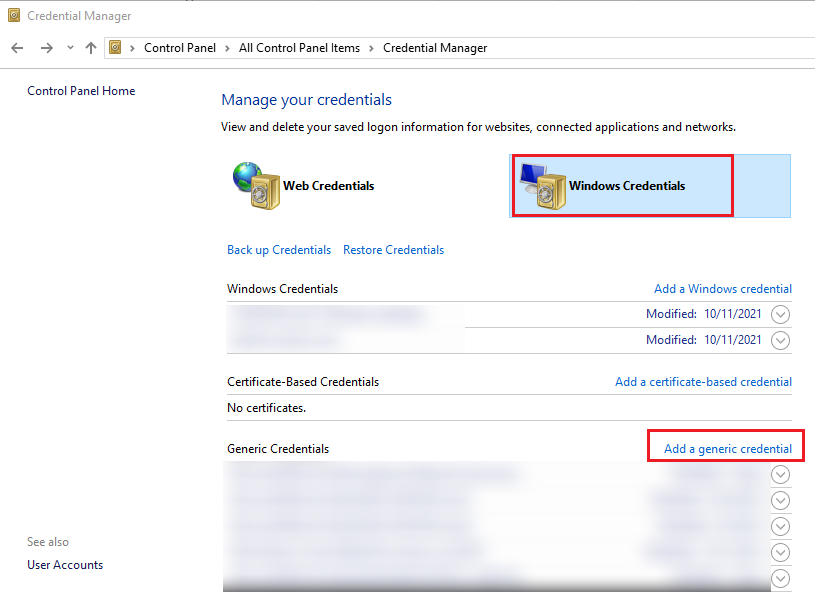Click the forward navigation arrow
Screen dimensions: 815x592
[46, 47]
